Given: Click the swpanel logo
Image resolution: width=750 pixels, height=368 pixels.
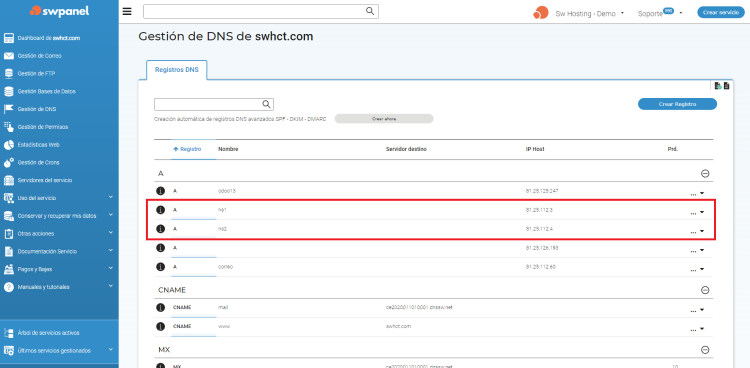Looking at the screenshot, I should click(x=59, y=11).
